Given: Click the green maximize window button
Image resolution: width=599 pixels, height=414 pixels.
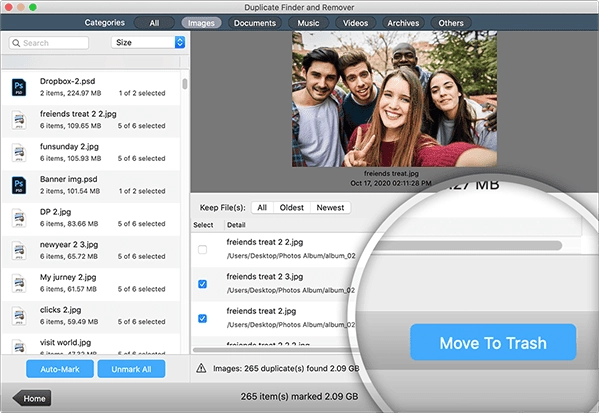Looking at the screenshot, I should pyautogui.click(x=33, y=7).
